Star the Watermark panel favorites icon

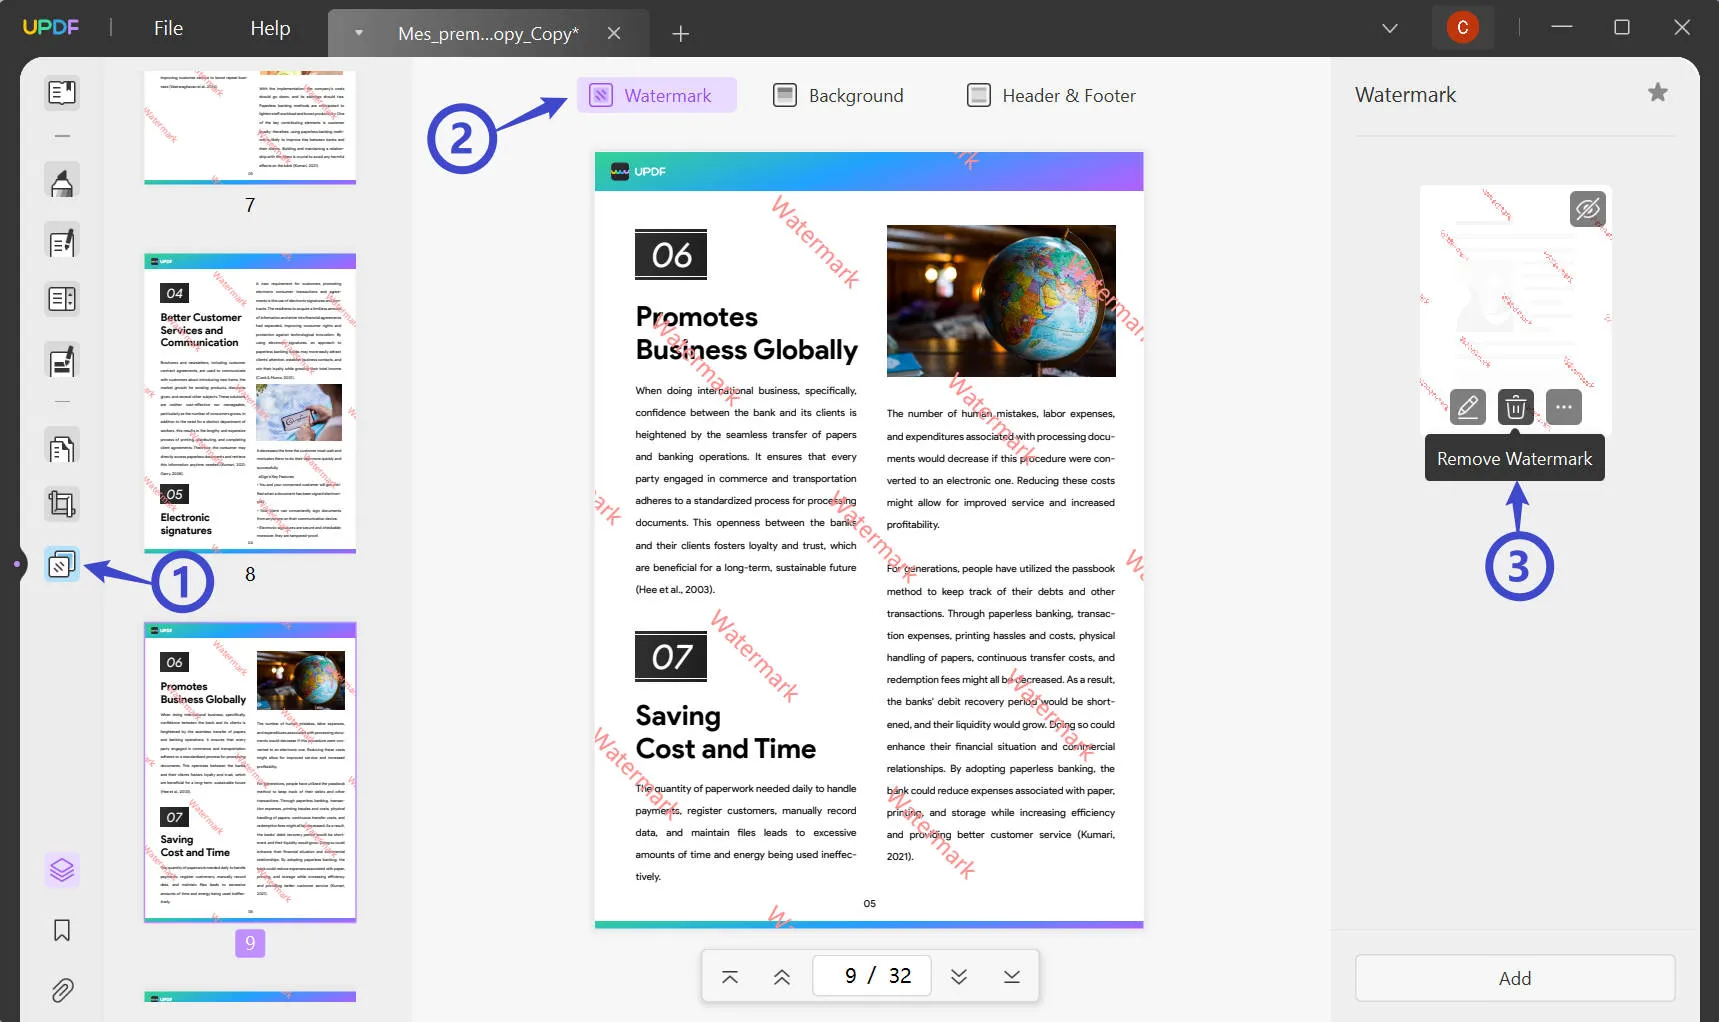(1658, 93)
